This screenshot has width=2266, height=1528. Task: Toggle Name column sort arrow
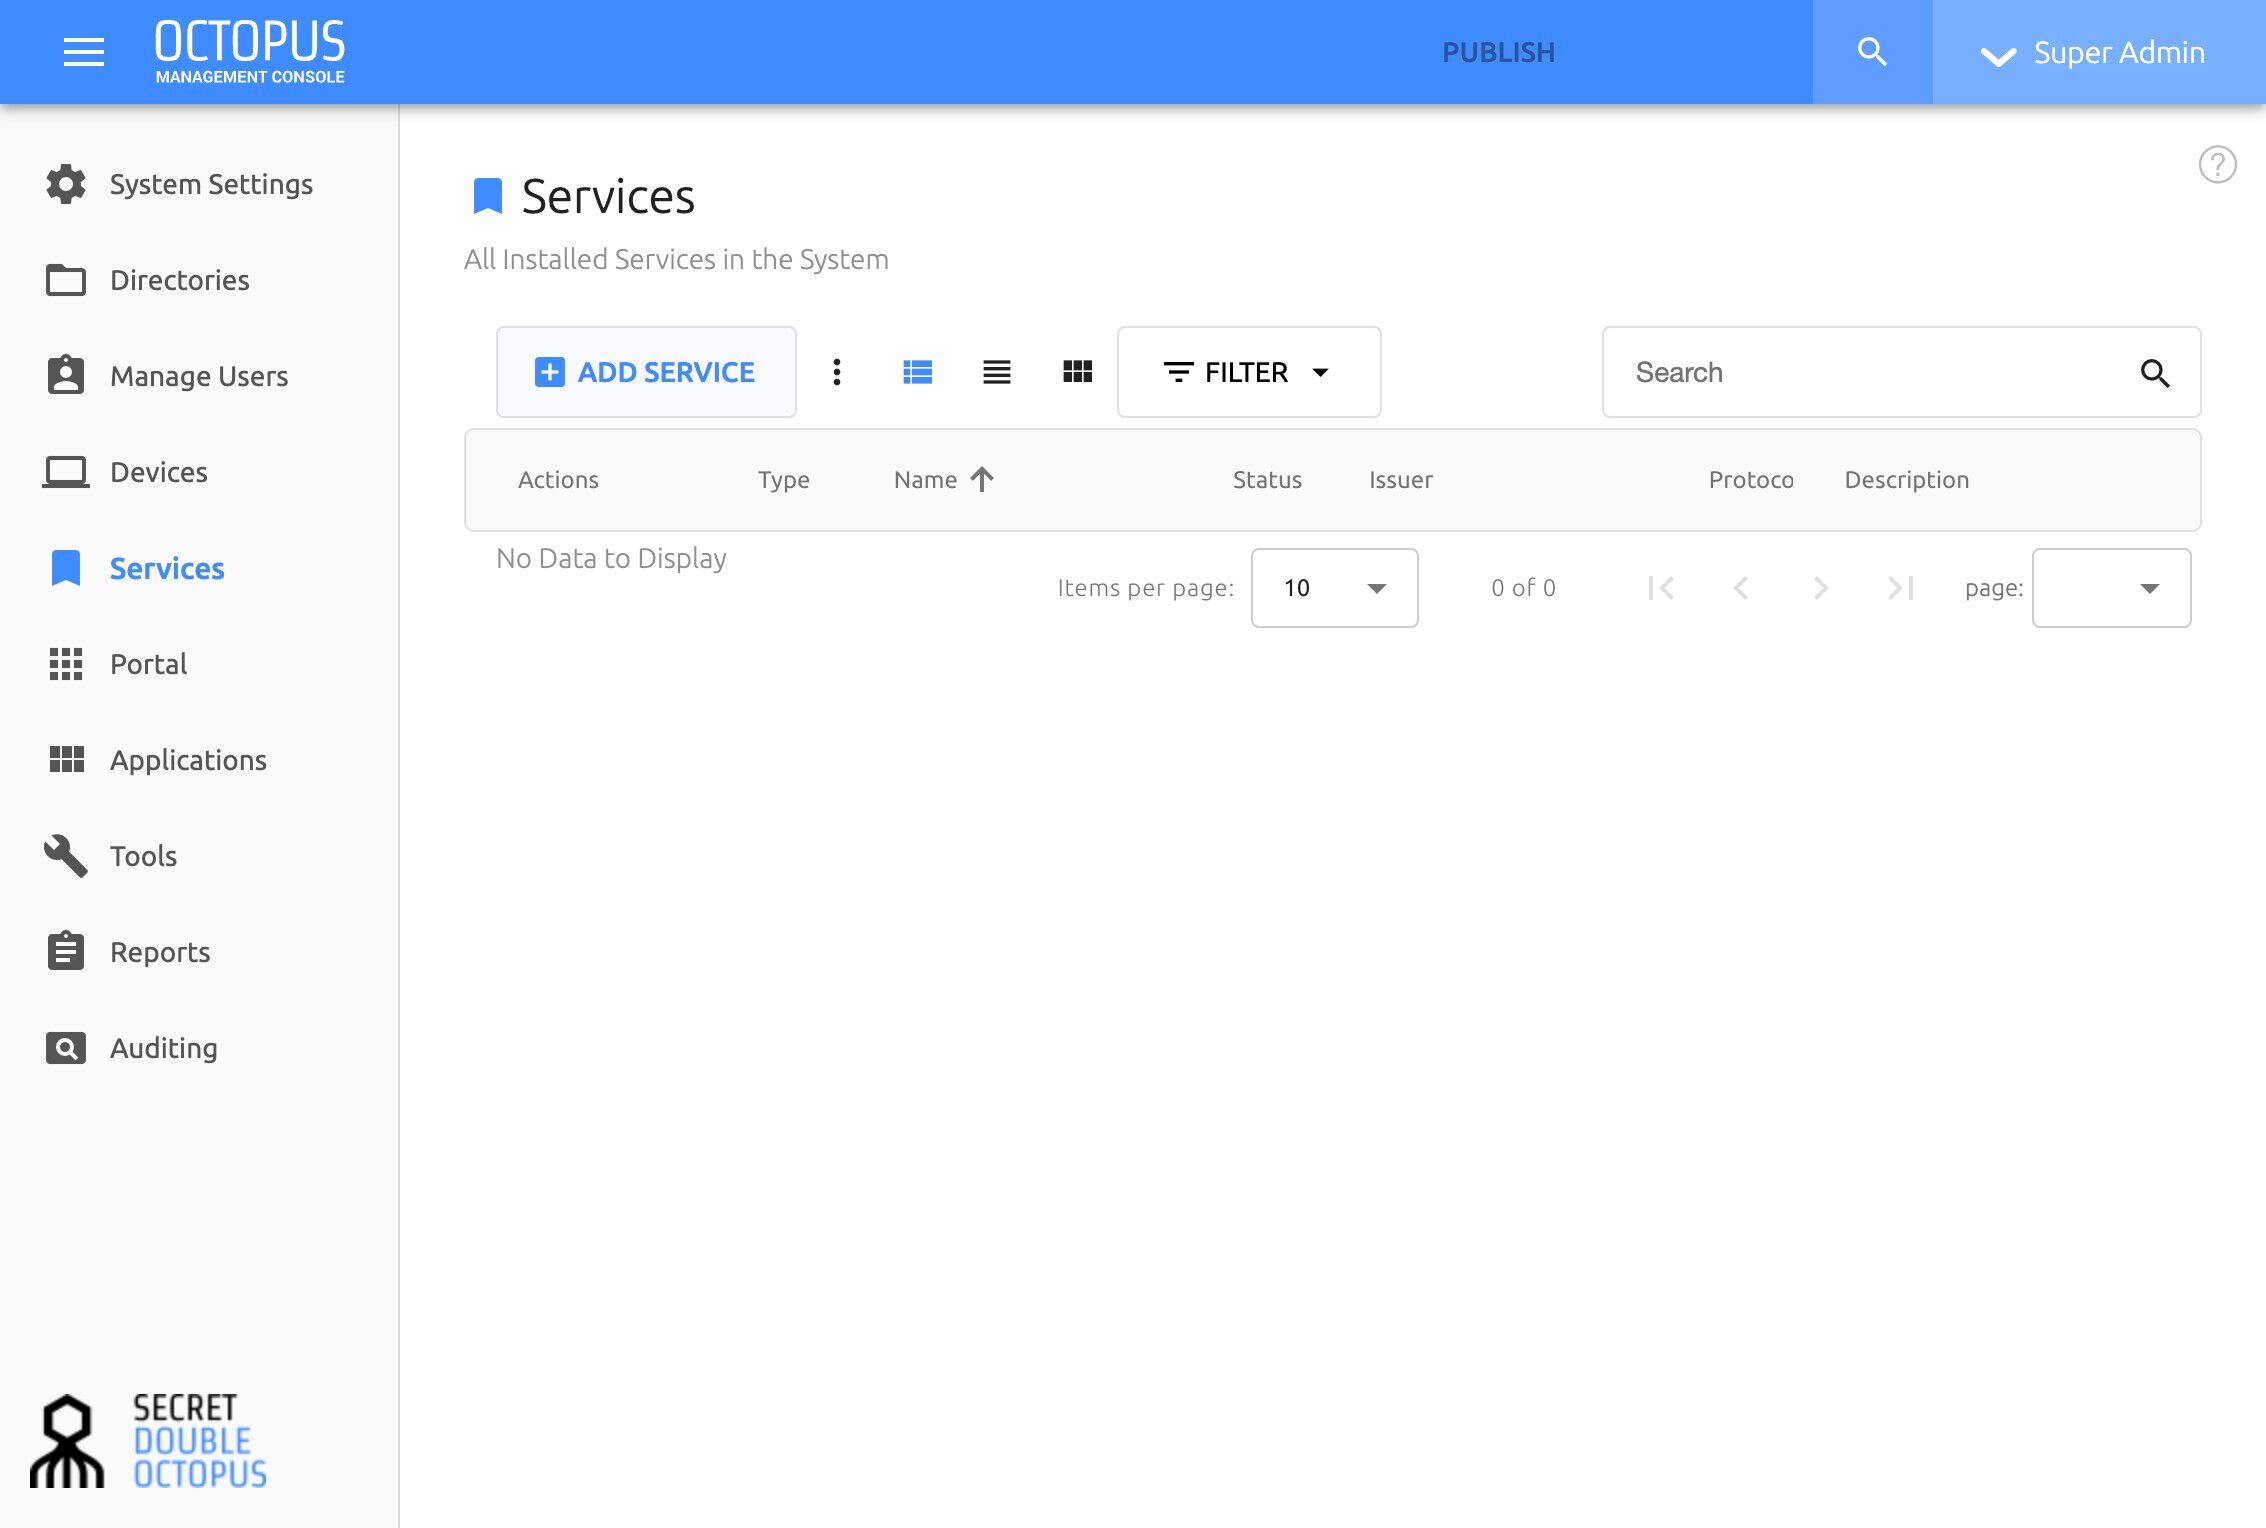[x=982, y=480]
